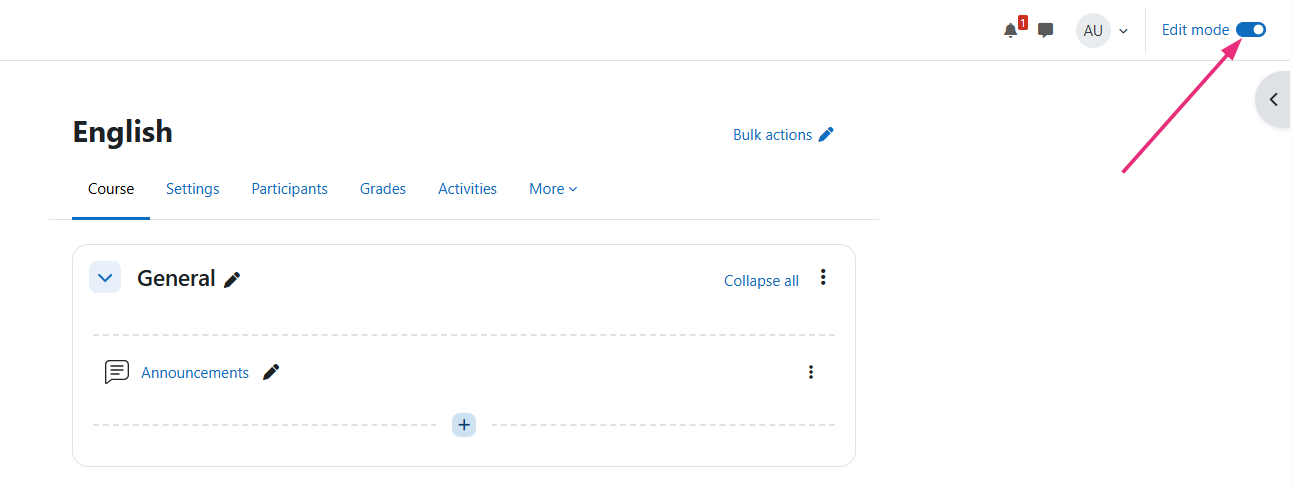
Task: Open three-dot menu for Announcements activity
Action: click(x=811, y=372)
